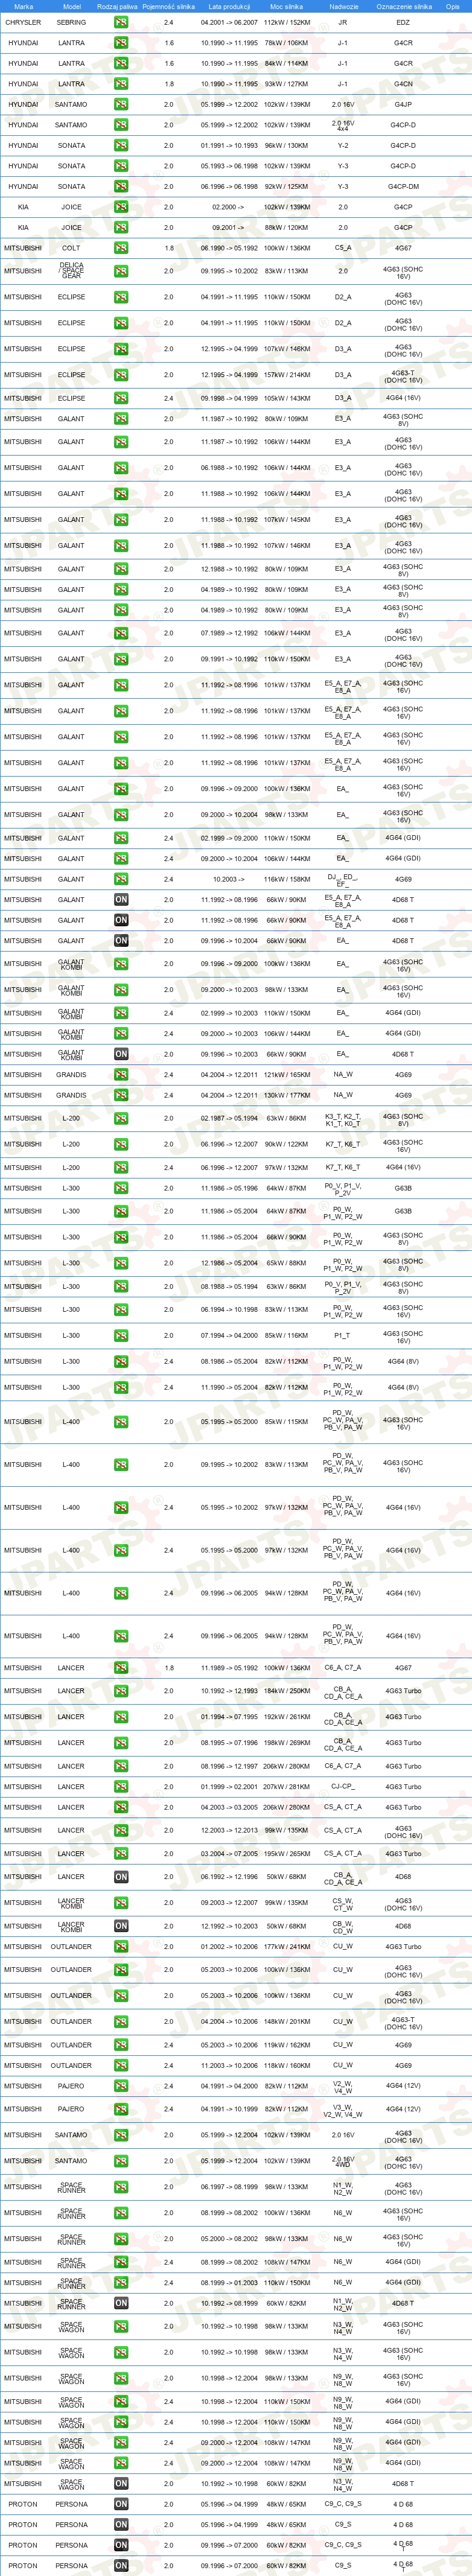This screenshot has width=472, height=2576.
Task: Click the petrol icon in the Lancer 184kW / 250KM row
Action: pos(120,1691)
